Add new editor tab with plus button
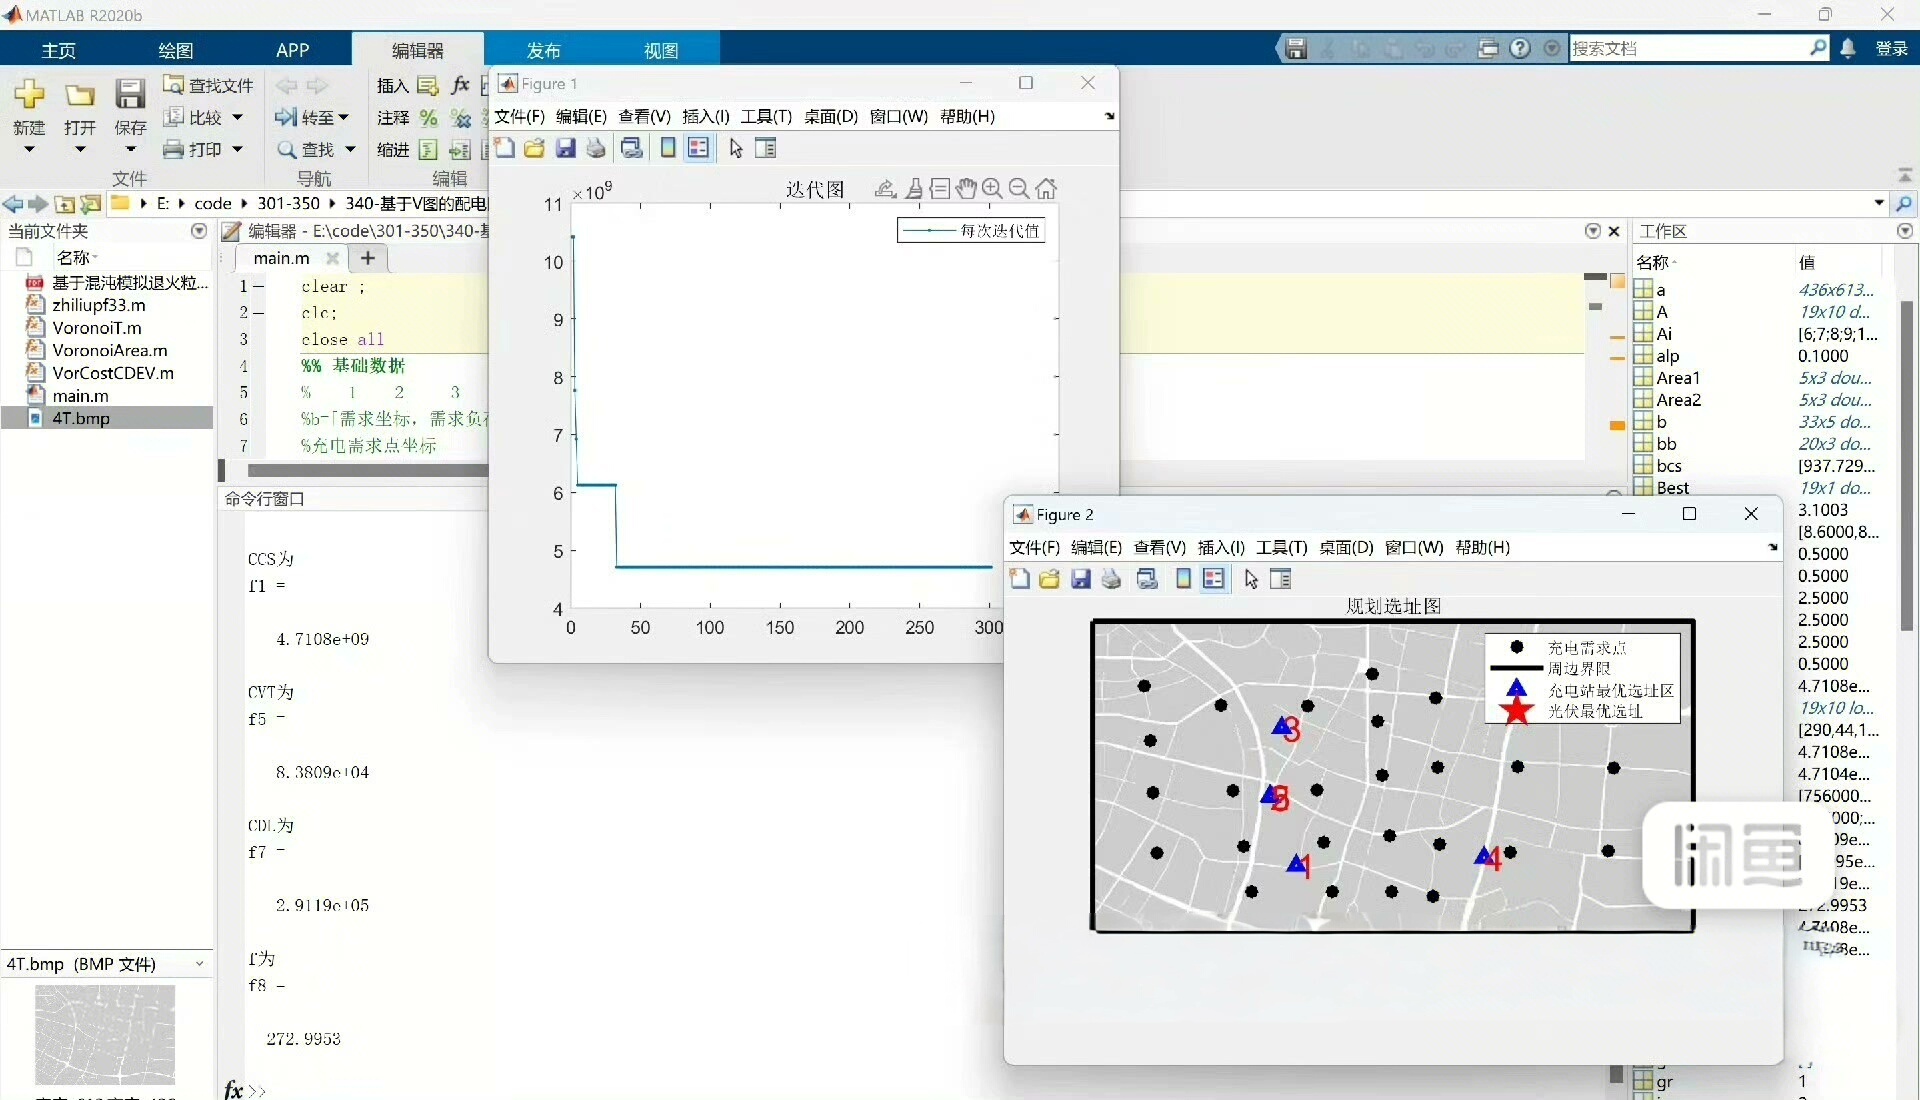Screen dimensions: 1920x1100 pos(368,258)
